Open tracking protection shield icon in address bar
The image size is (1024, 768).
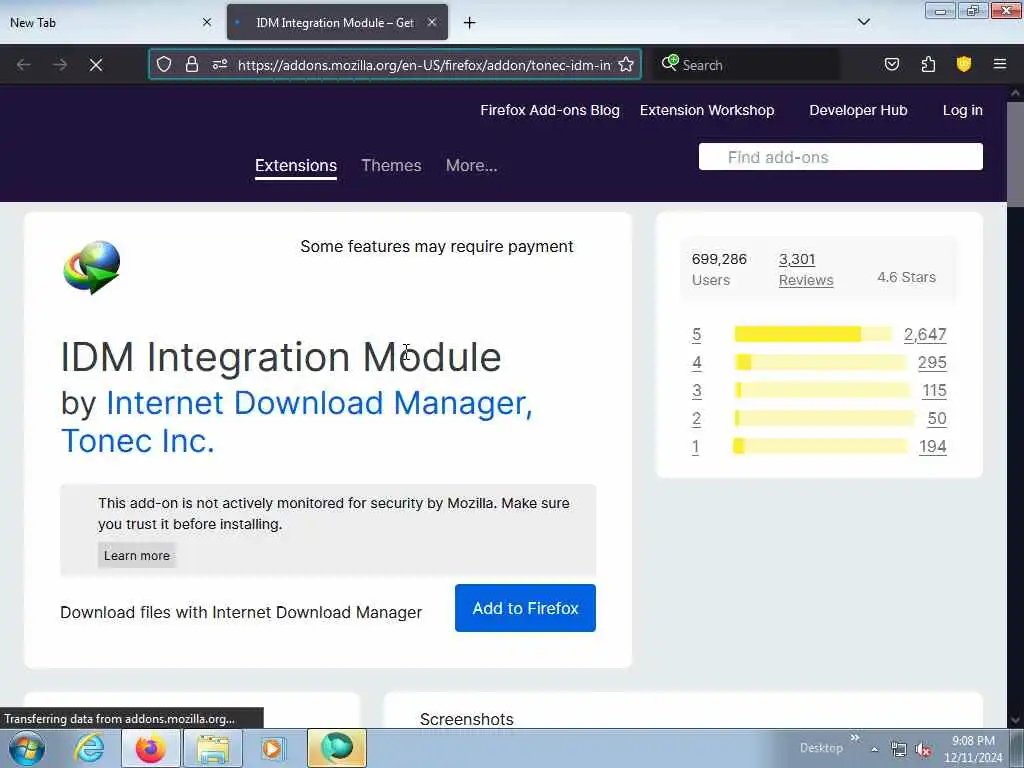[x=164, y=64]
